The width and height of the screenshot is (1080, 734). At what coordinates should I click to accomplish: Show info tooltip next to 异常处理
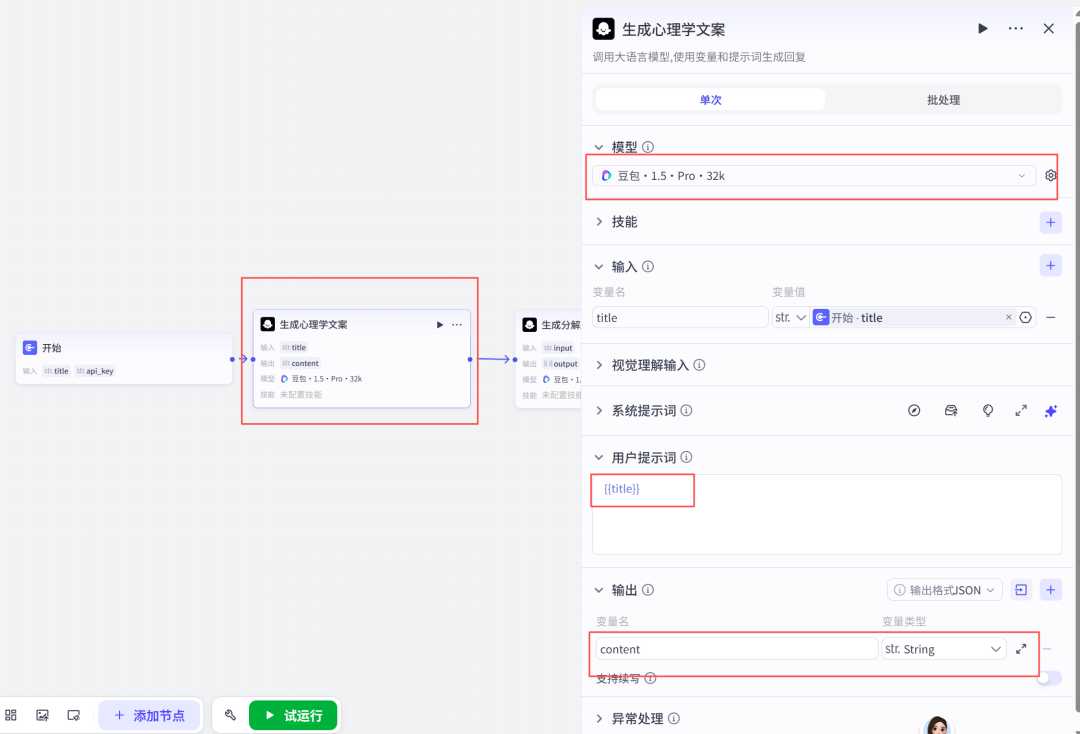click(674, 719)
